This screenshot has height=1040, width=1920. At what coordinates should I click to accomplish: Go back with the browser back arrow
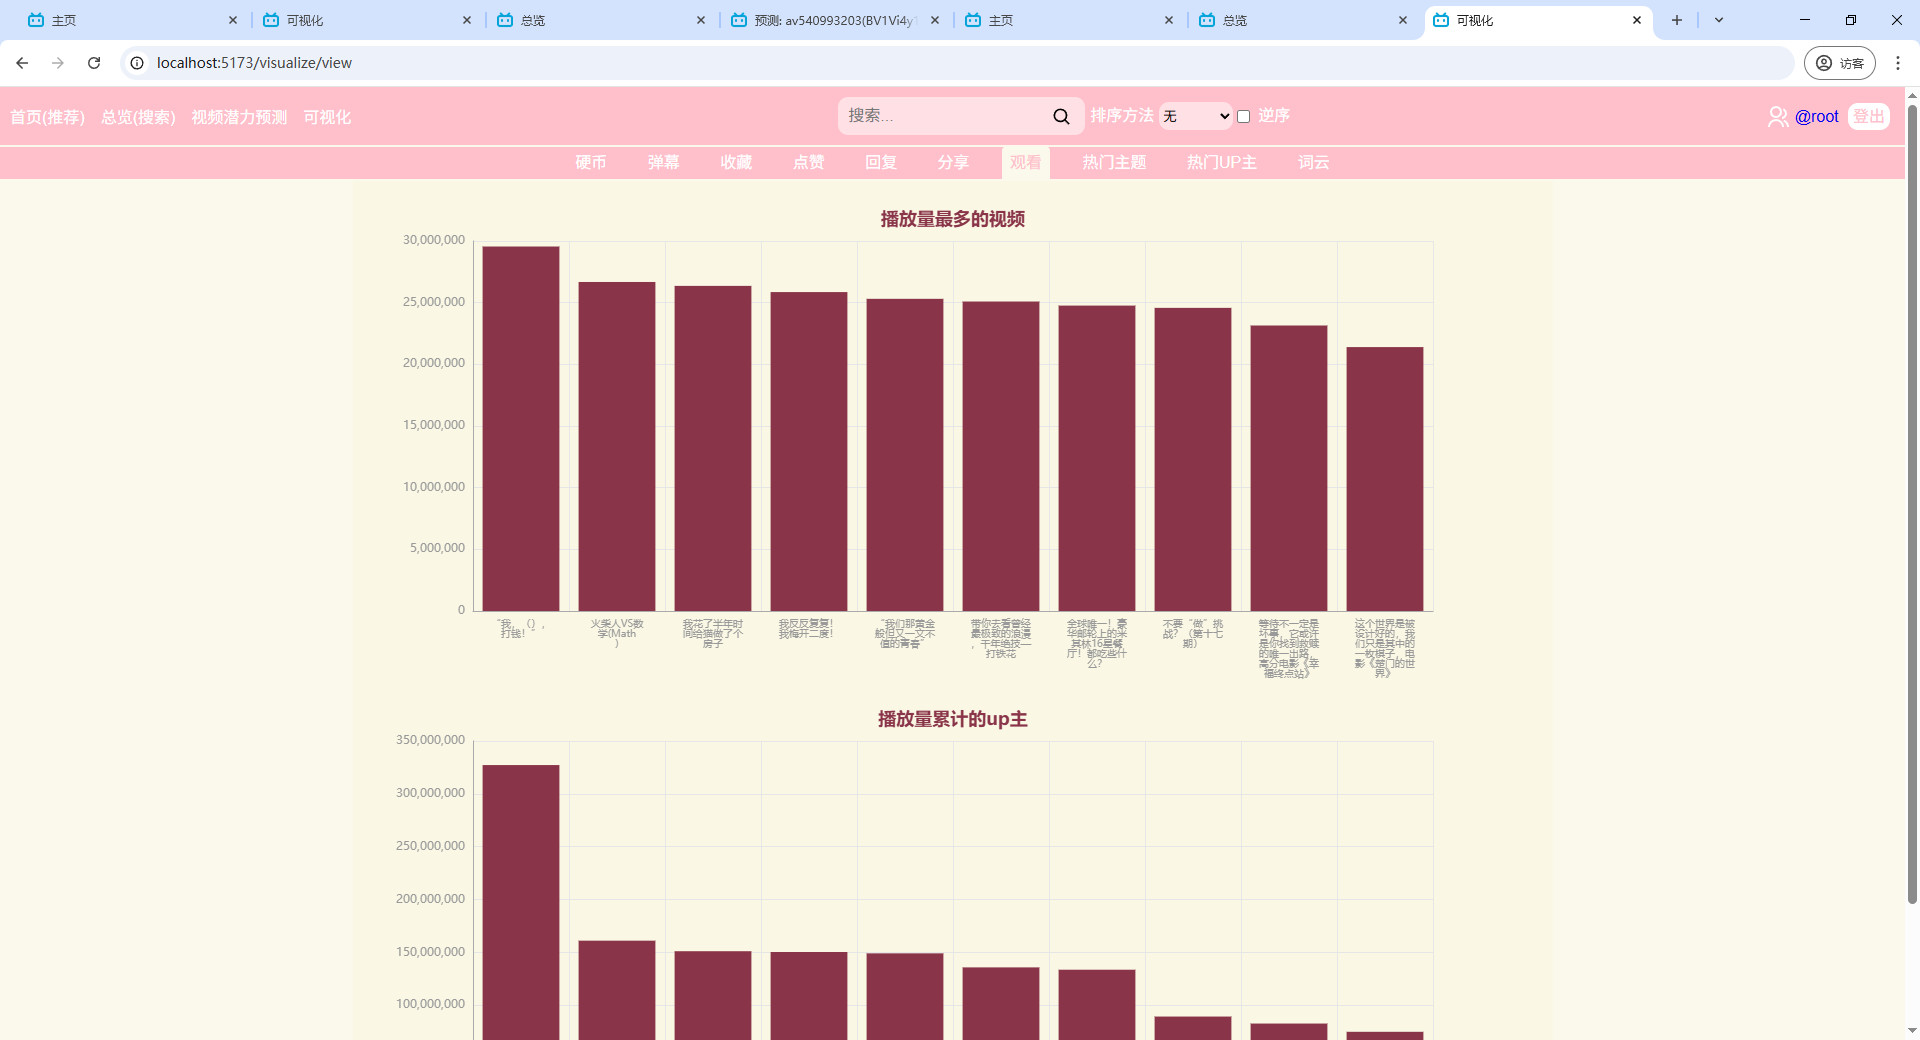tap(22, 63)
